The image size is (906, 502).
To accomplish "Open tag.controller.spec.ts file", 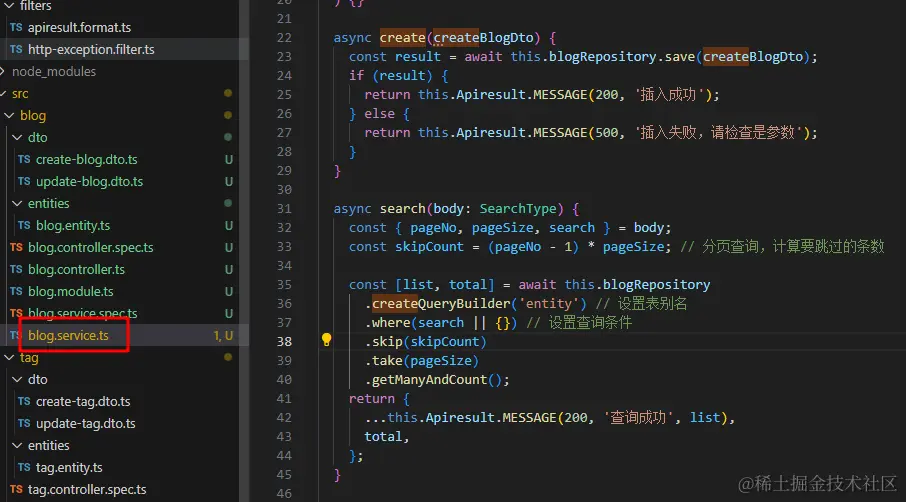I will (x=87, y=489).
